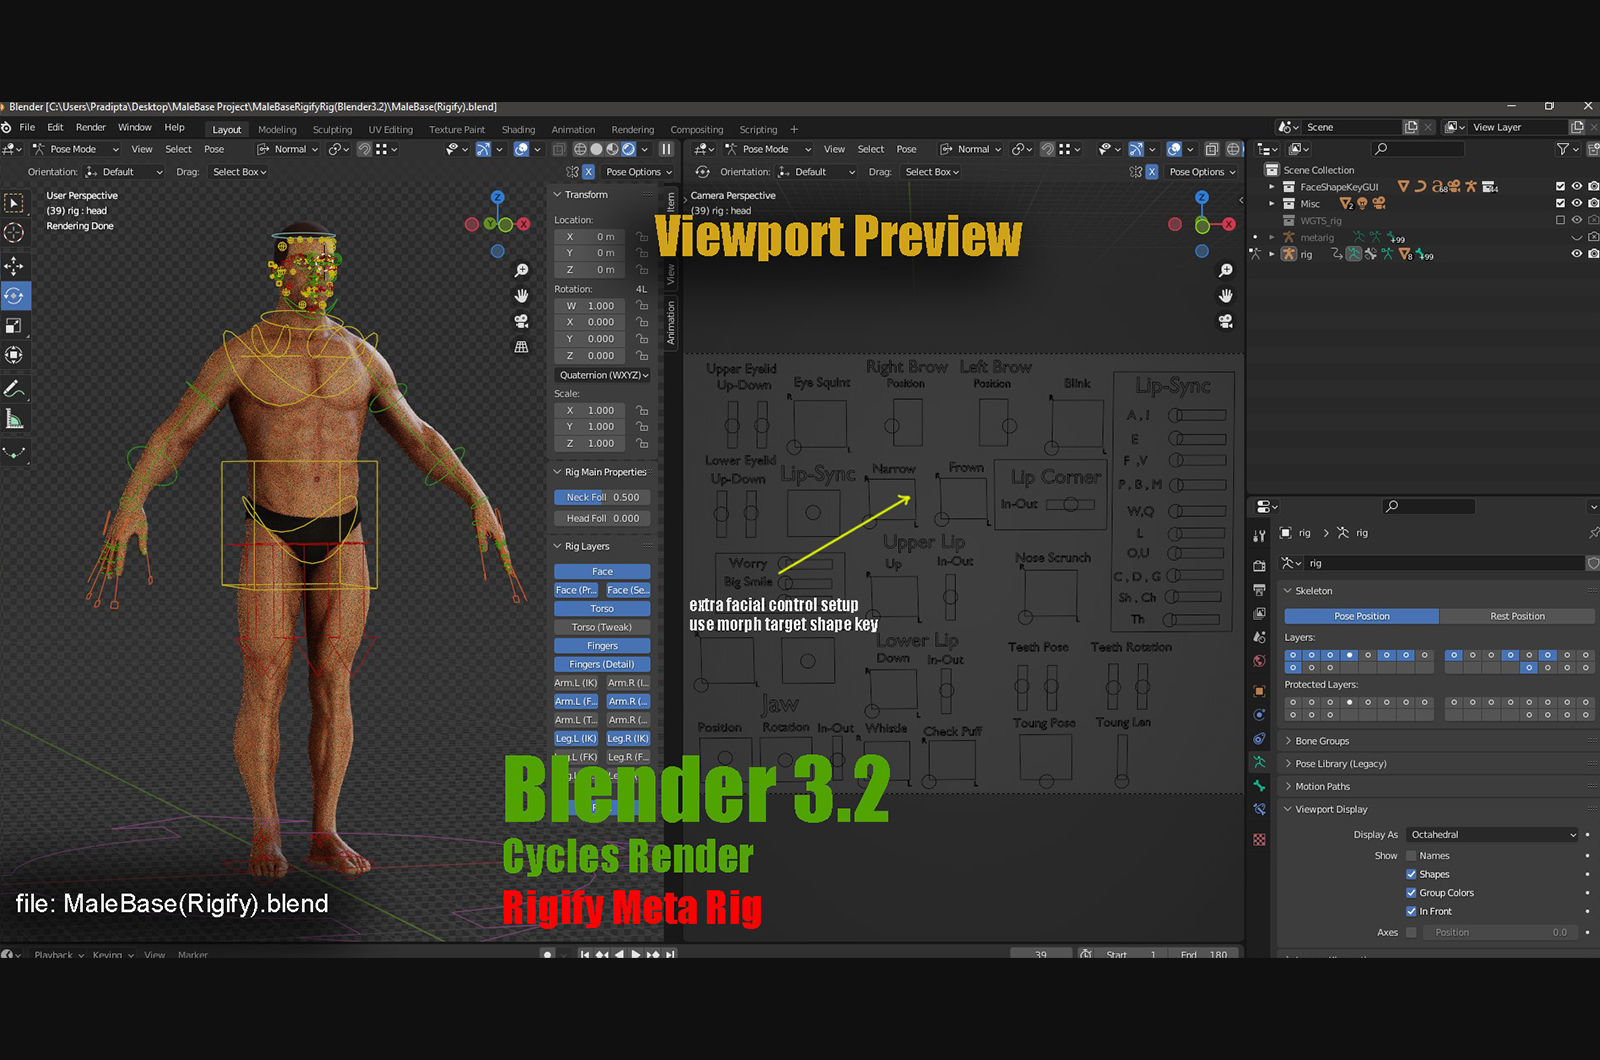Open the Object properties tab icon
The width and height of the screenshot is (1600, 1060).
(1259, 691)
